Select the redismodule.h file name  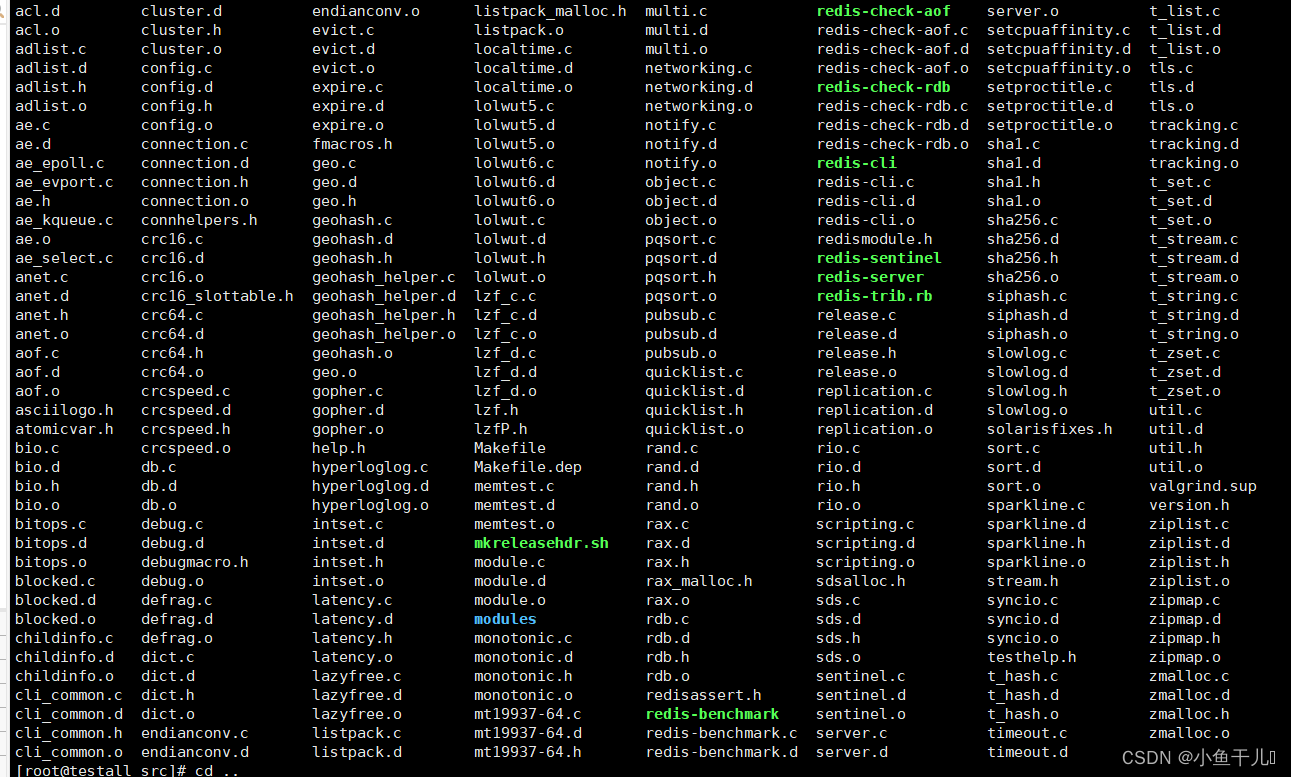pos(874,239)
